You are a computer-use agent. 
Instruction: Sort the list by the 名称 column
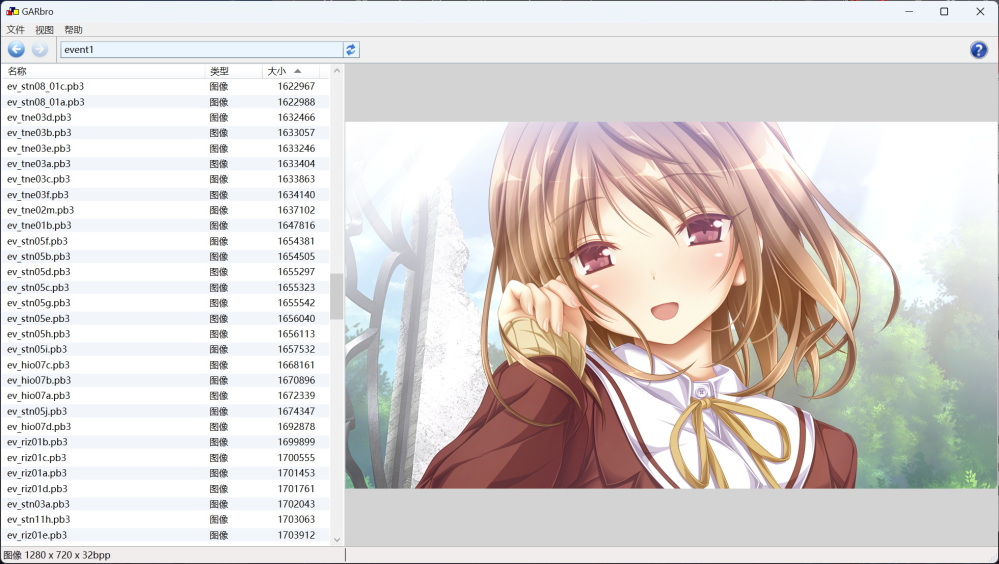tap(103, 71)
